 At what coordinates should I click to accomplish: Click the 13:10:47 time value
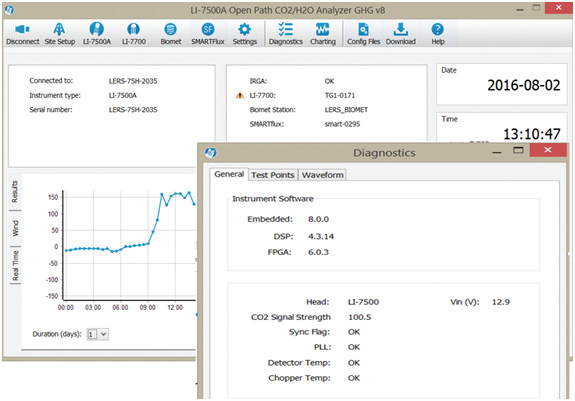coord(532,134)
